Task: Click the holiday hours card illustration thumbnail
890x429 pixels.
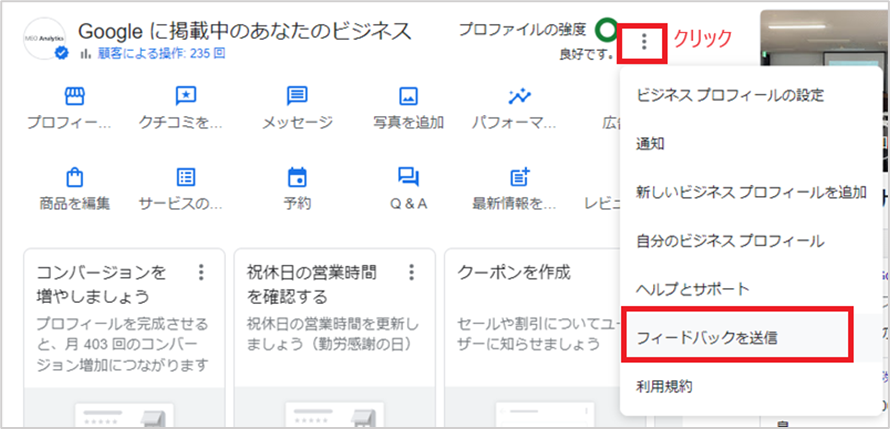Action: 334,417
